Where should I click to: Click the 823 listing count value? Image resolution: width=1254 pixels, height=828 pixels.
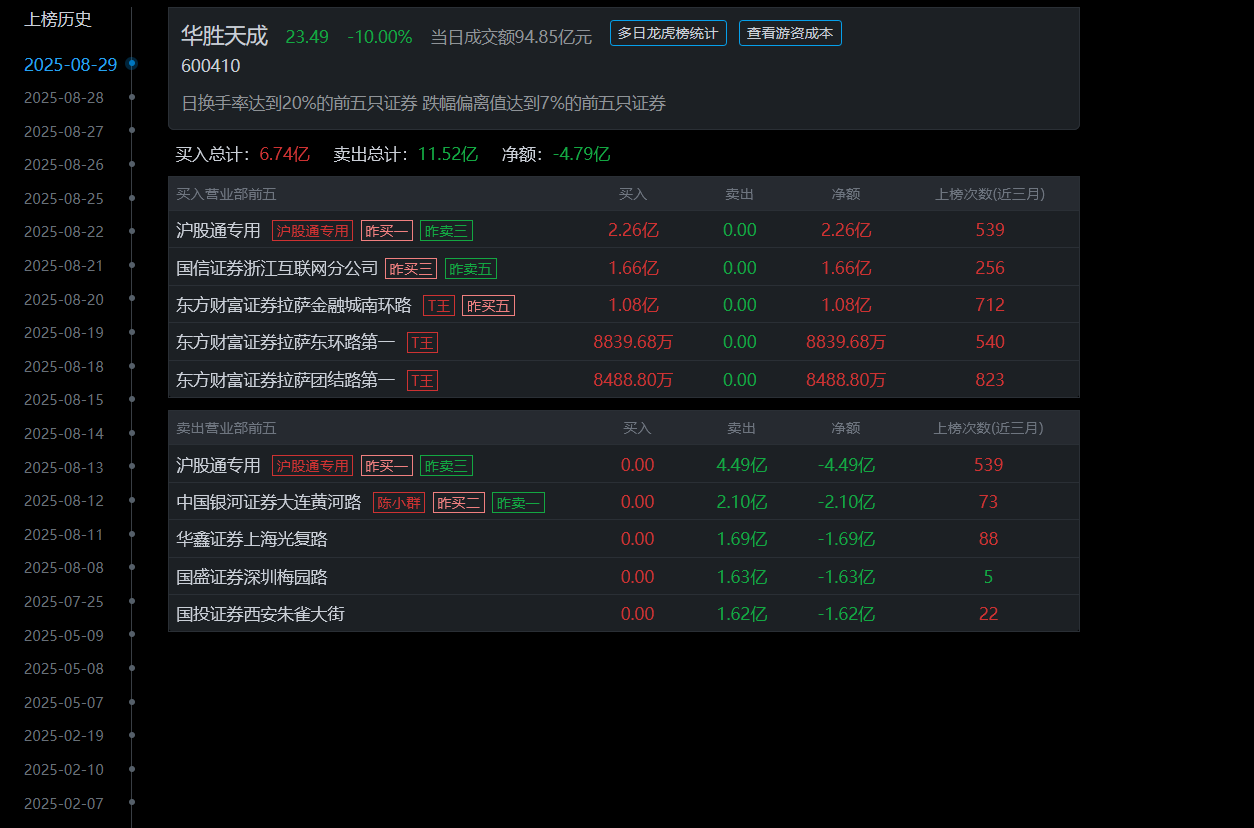pyautogui.click(x=990, y=380)
